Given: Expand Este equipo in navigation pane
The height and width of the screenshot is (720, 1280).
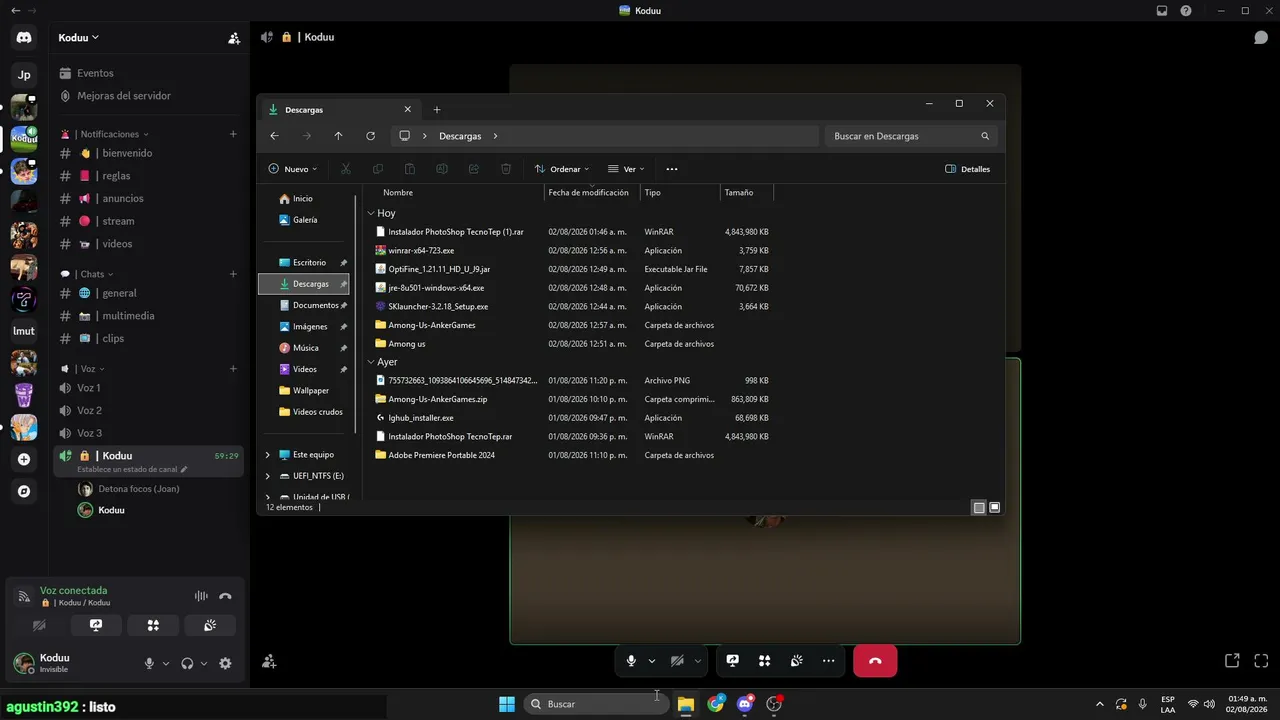Looking at the screenshot, I should (267, 455).
